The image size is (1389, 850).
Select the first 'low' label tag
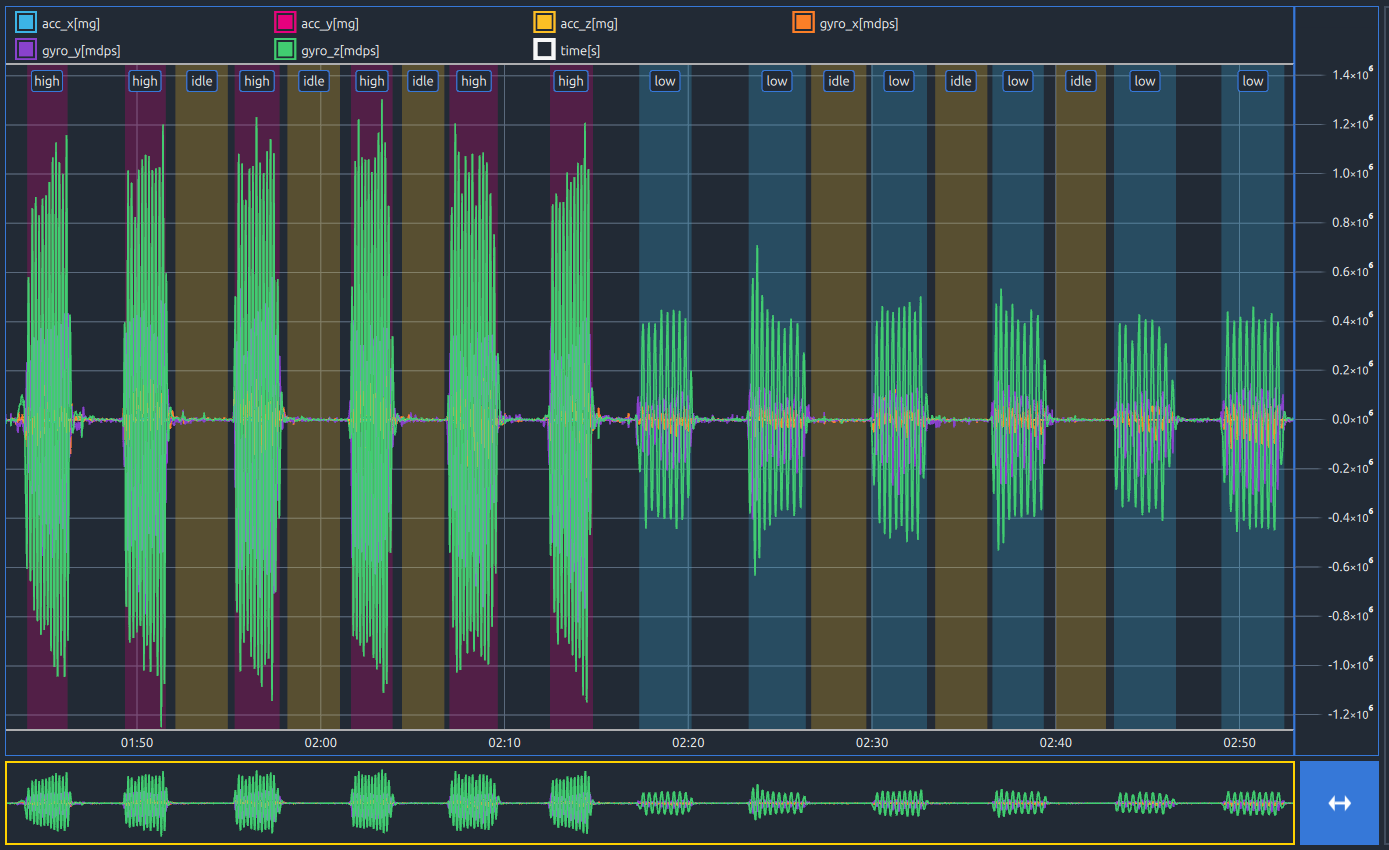[x=664, y=81]
